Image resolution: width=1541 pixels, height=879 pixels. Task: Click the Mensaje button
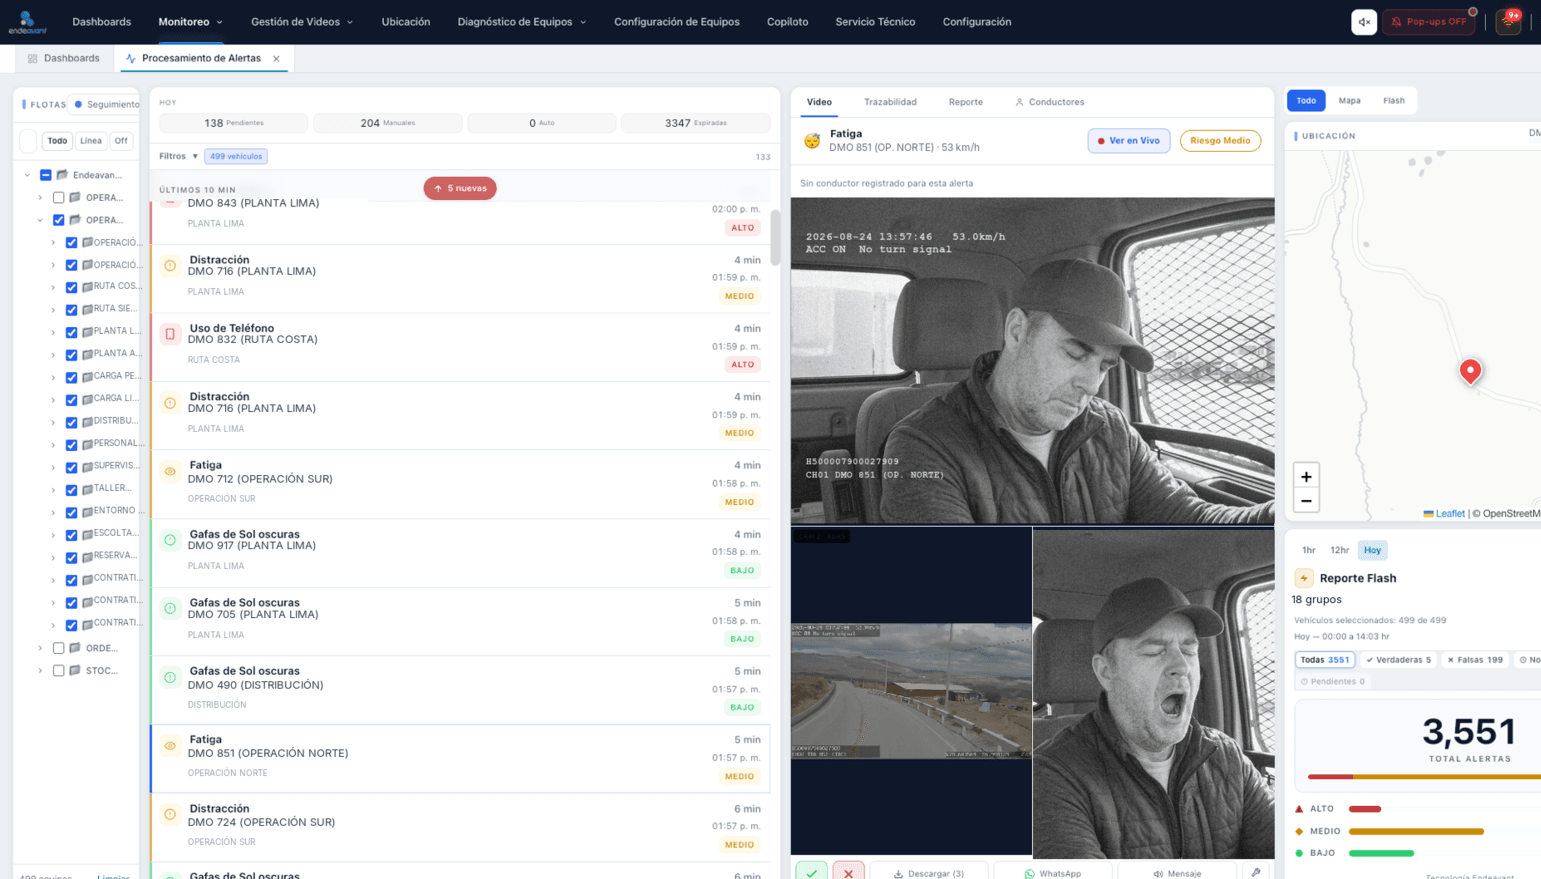[x=1177, y=873]
